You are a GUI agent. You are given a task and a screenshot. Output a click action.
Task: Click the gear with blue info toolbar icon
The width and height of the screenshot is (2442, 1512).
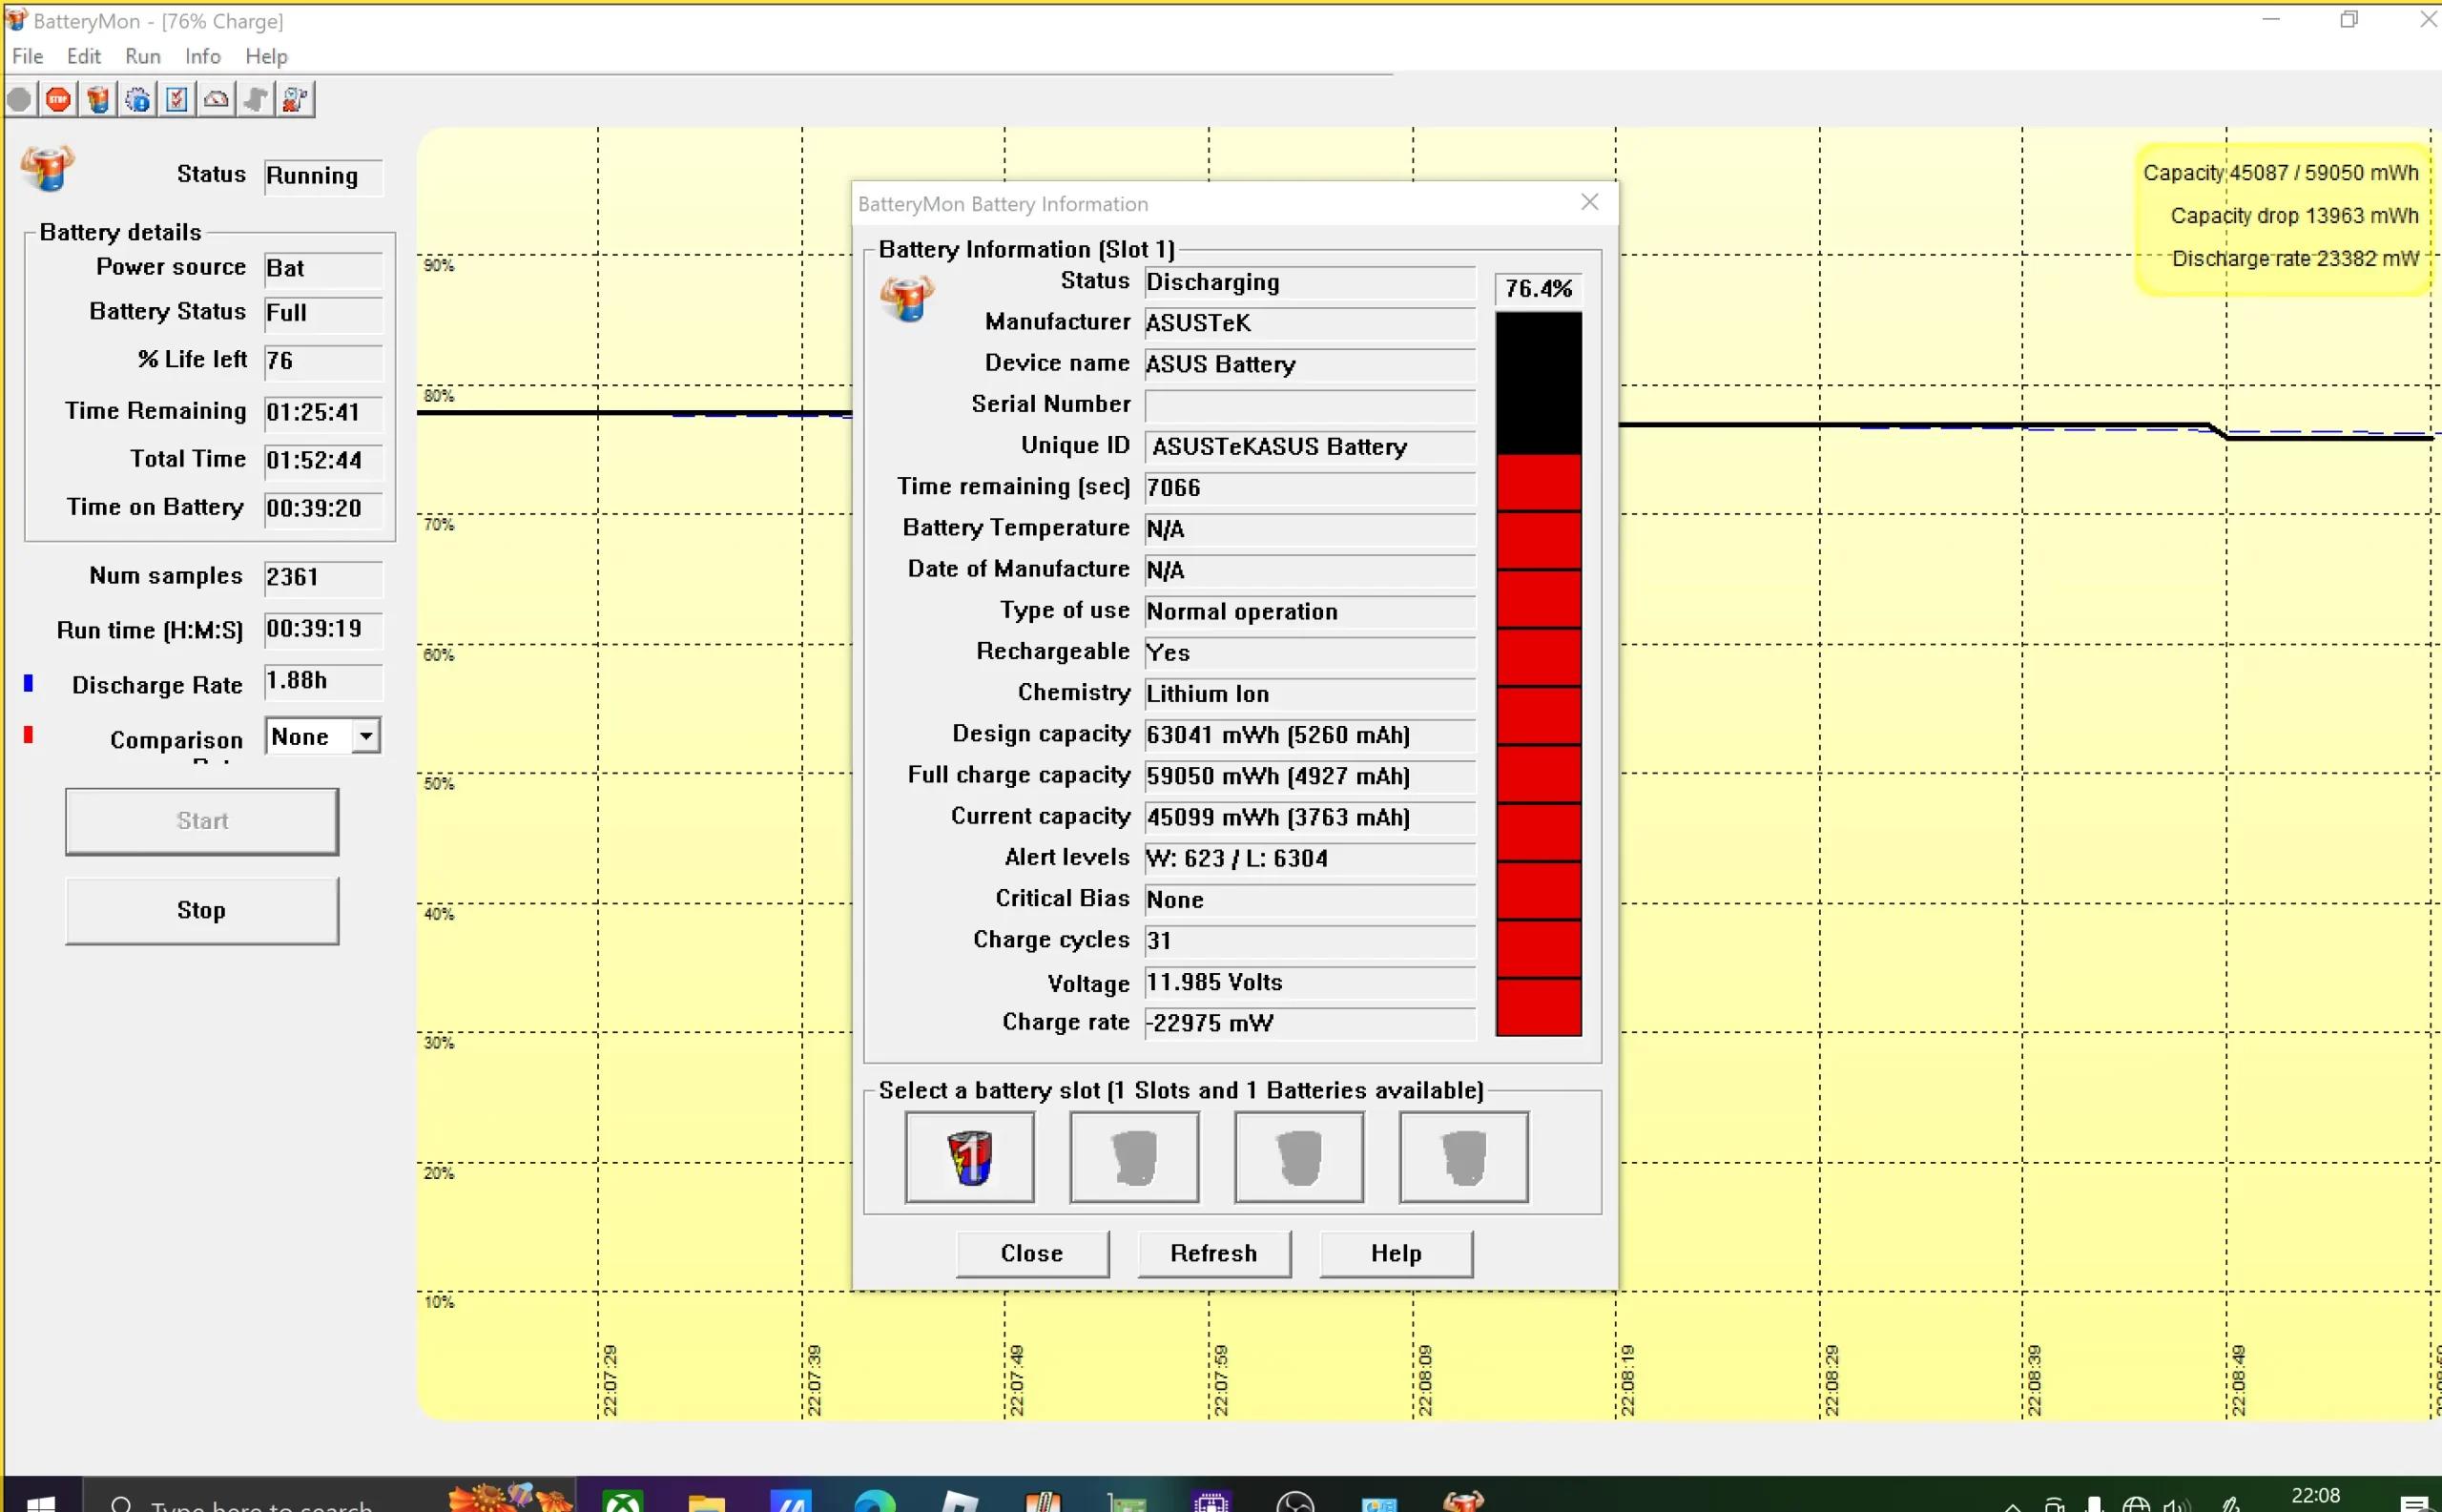click(x=138, y=99)
